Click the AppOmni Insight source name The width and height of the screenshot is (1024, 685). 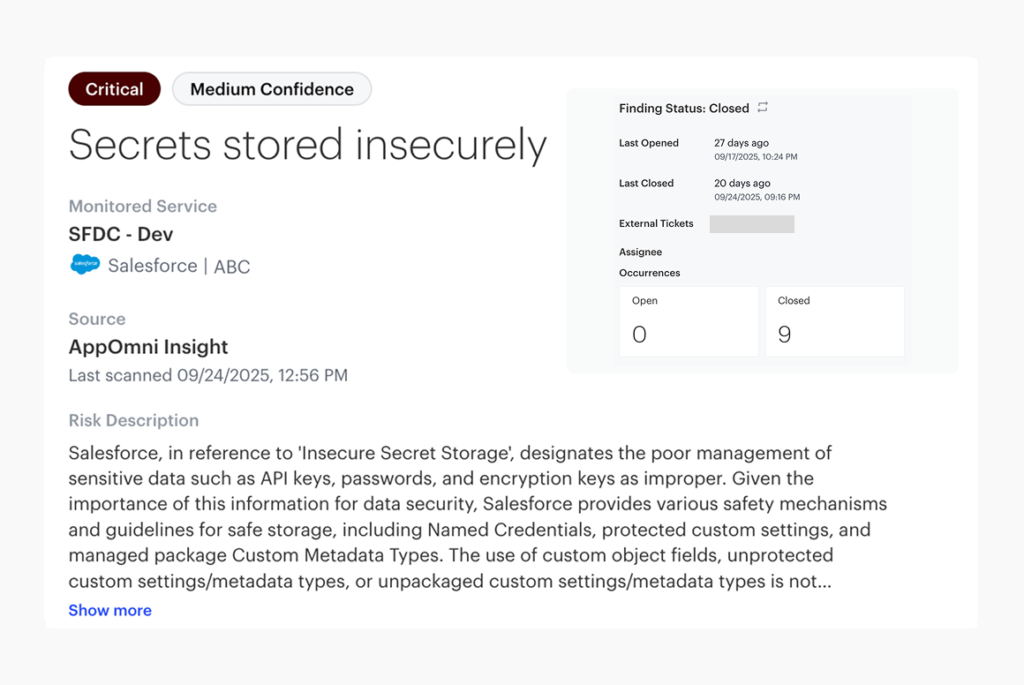pyautogui.click(x=148, y=347)
